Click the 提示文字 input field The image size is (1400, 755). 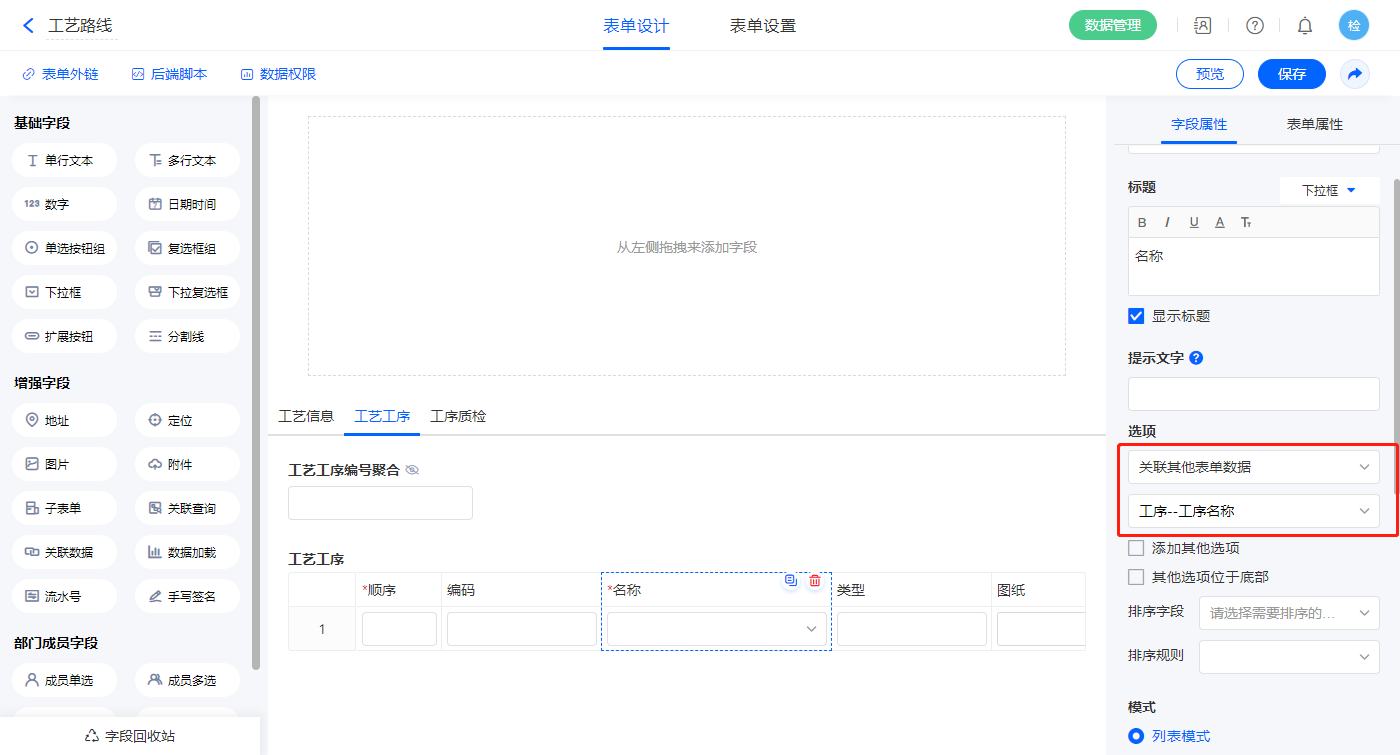(x=1253, y=394)
